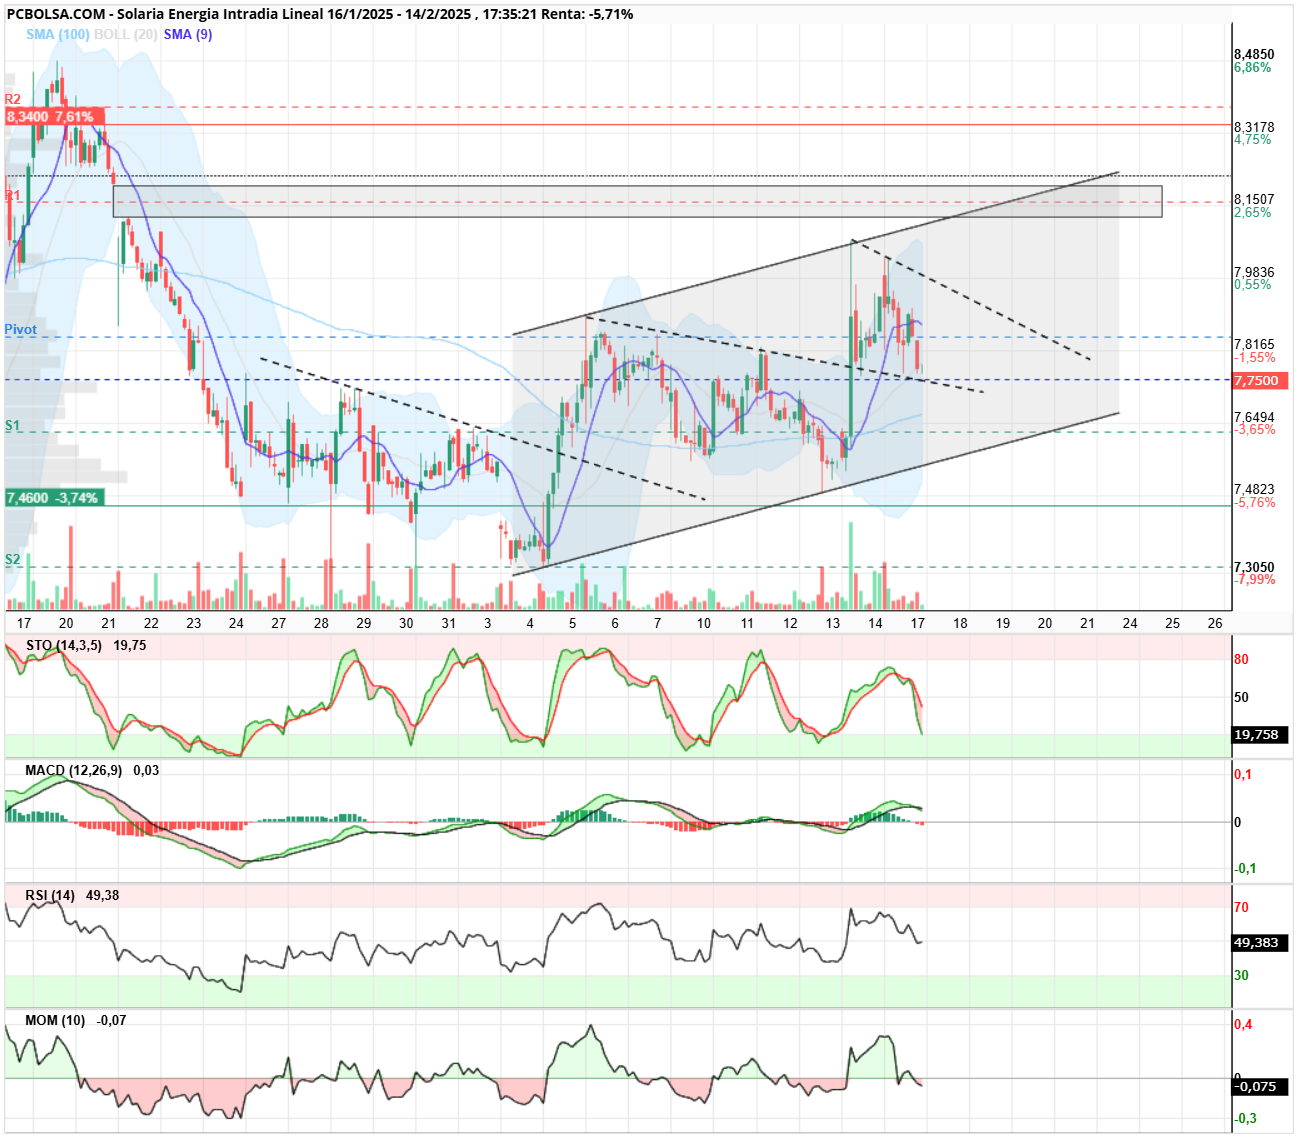
Task: Click the RSI (14) indicator label
Action: pos(50,895)
